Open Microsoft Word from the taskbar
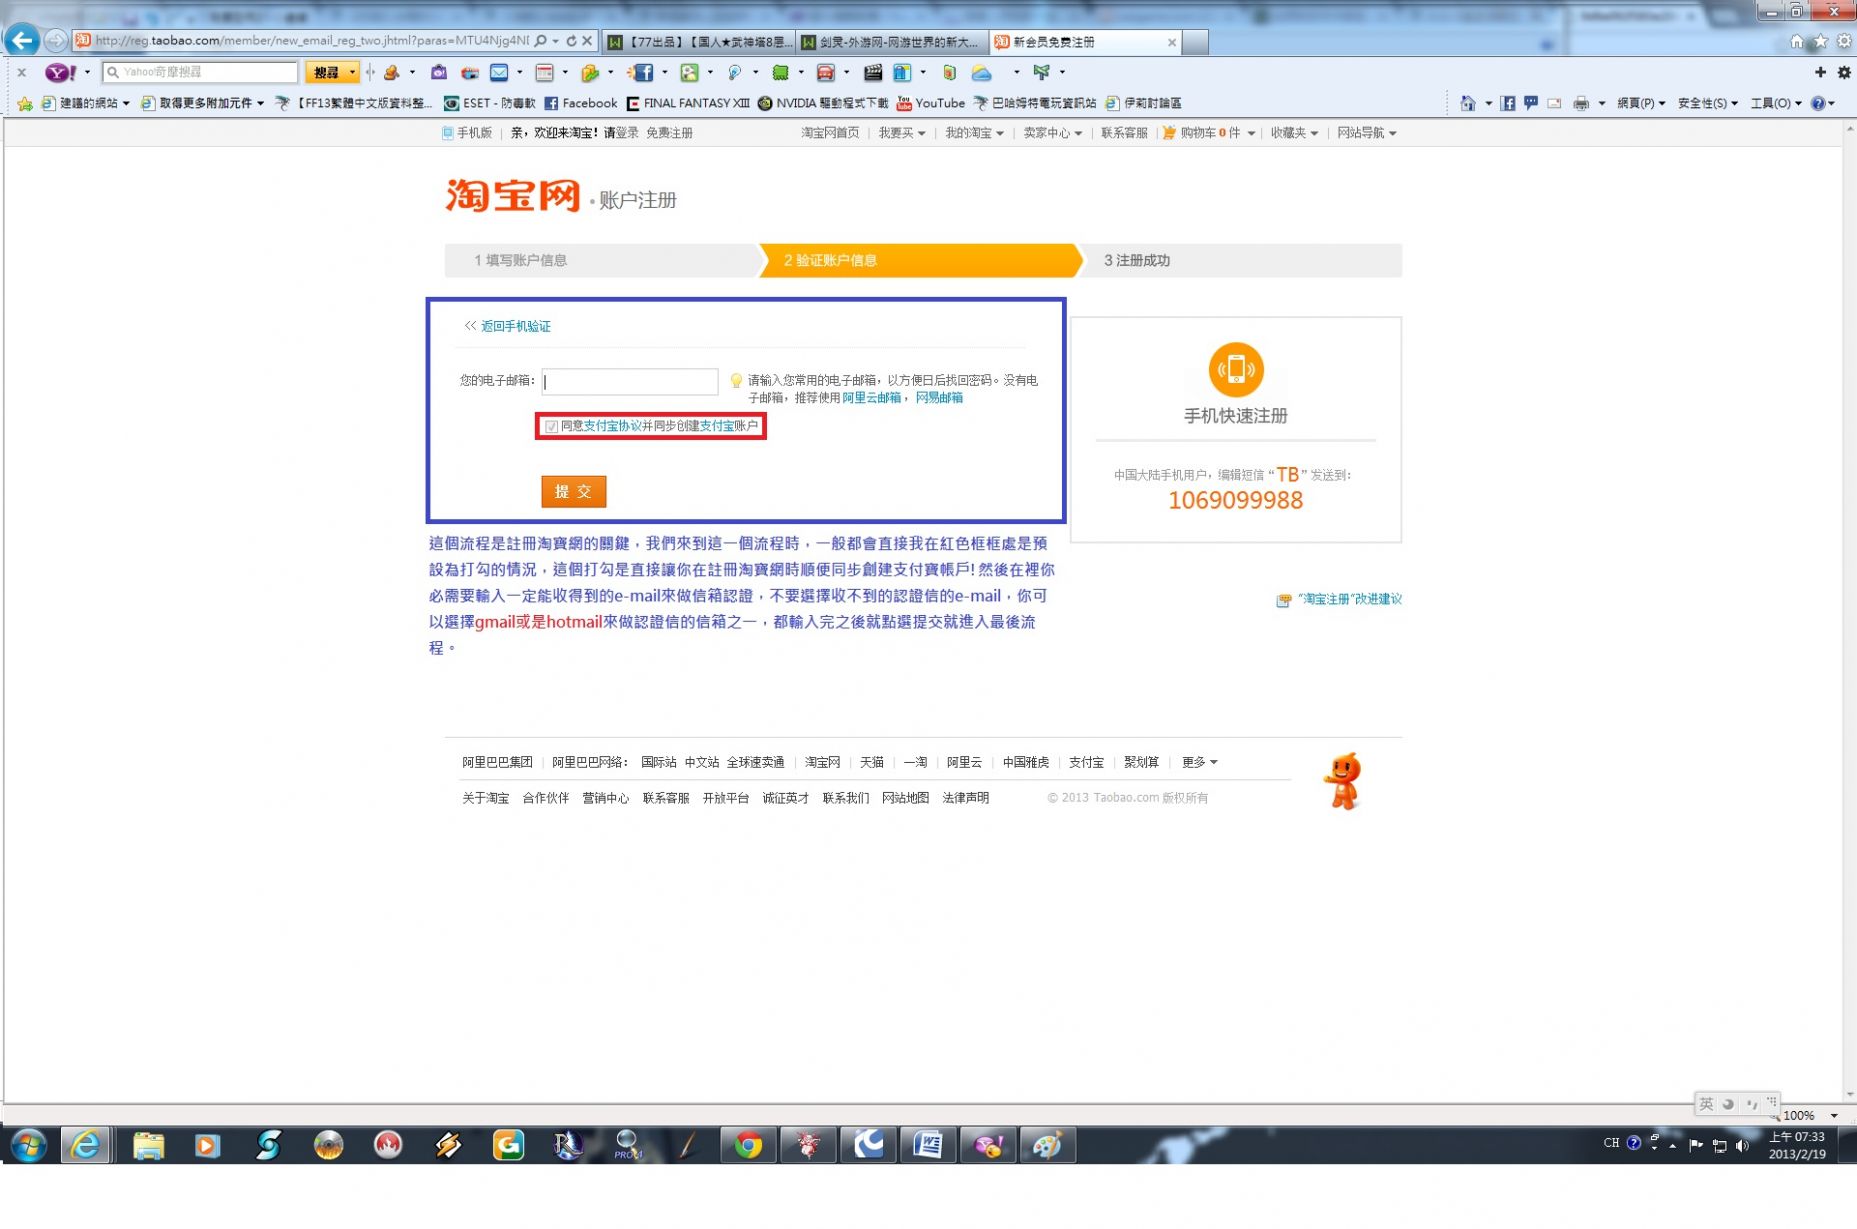Screen dimensions: 1857x1229 coord(927,1145)
